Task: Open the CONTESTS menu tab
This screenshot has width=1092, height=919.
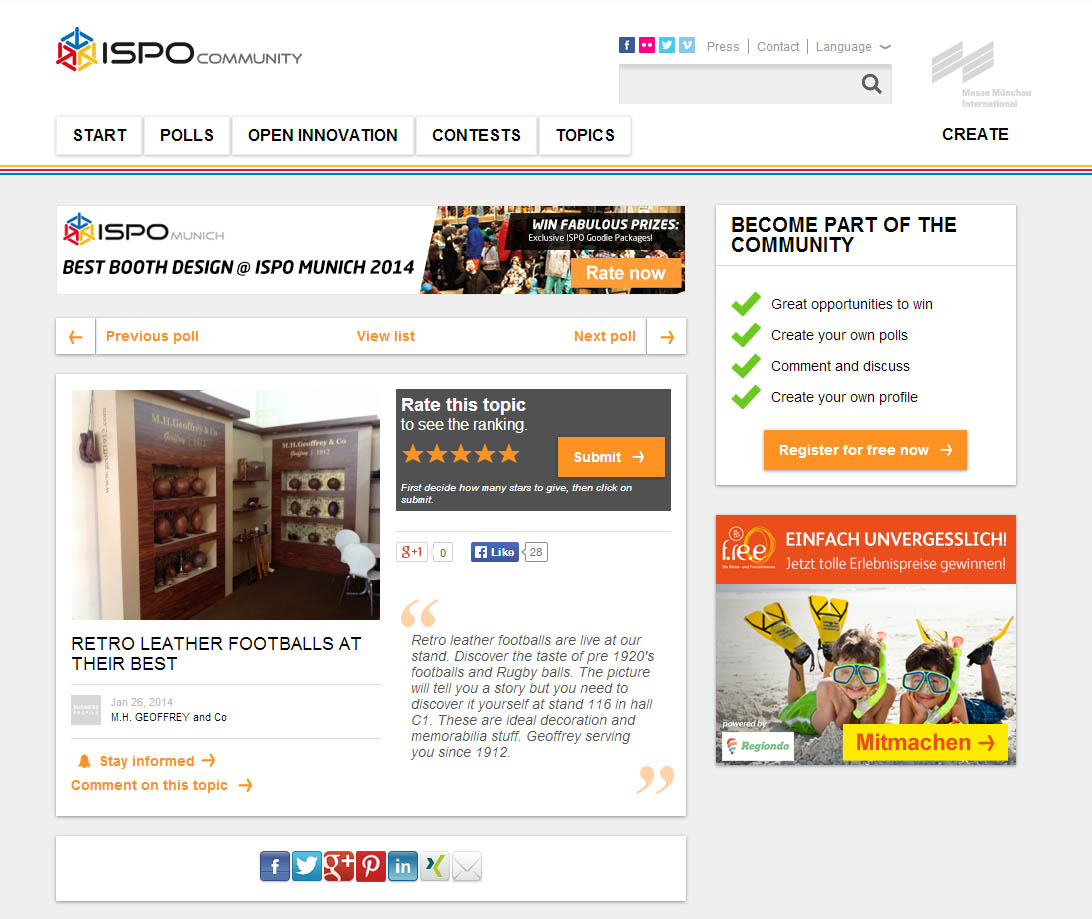Action: 476,135
